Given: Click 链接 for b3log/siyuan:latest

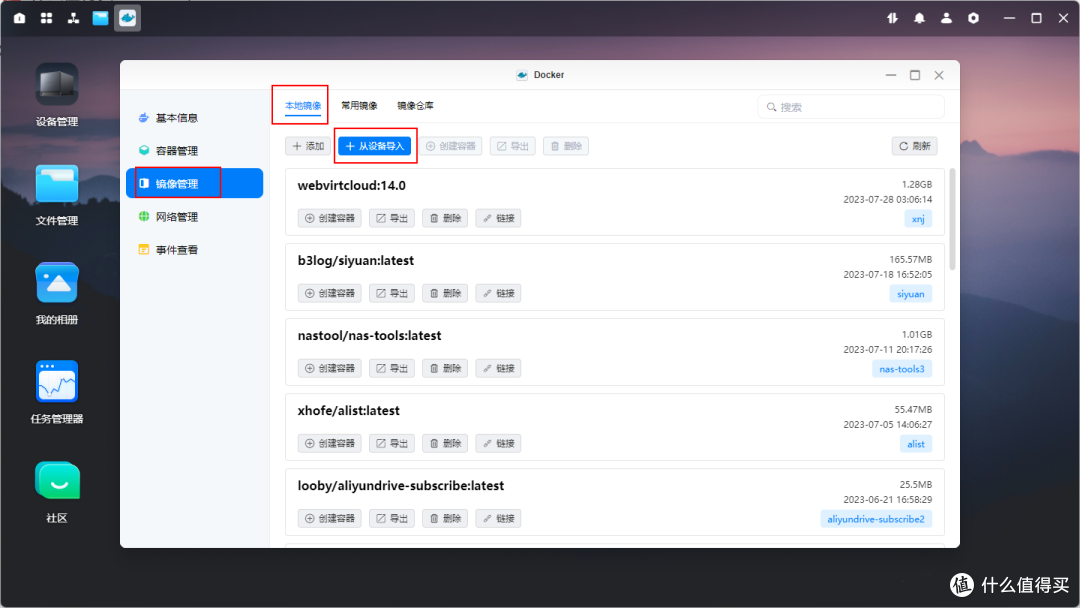Looking at the screenshot, I should click(x=498, y=293).
